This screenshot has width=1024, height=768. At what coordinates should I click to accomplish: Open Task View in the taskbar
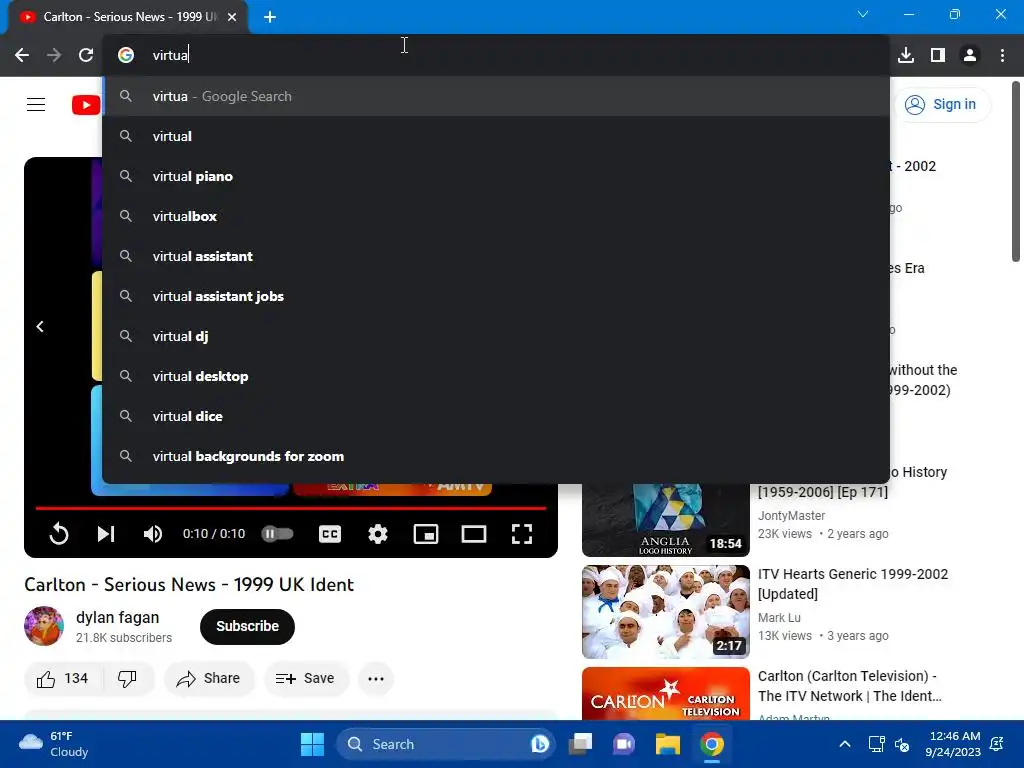[580, 744]
